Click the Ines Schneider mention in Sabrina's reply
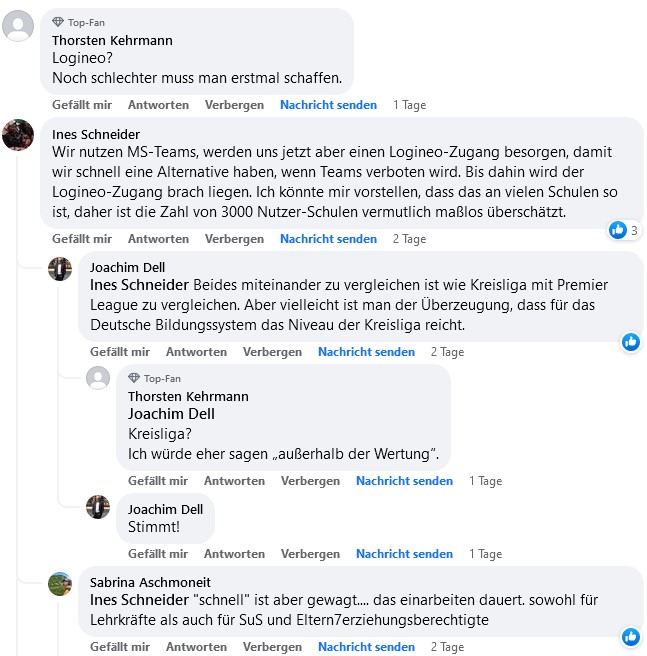The height and width of the screenshot is (656, 647). [x=139, y=600]
